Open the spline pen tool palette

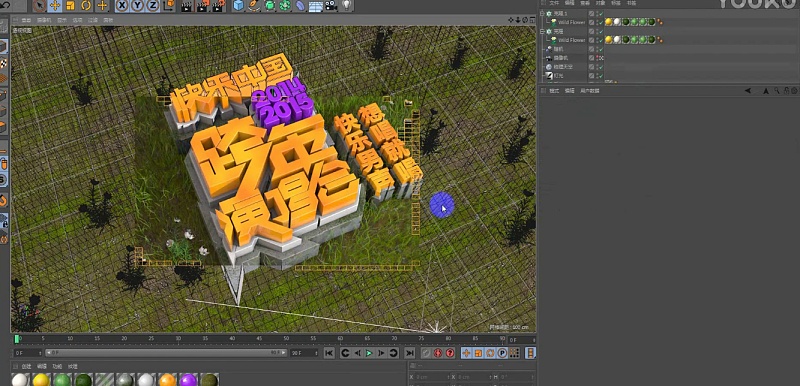254,6
